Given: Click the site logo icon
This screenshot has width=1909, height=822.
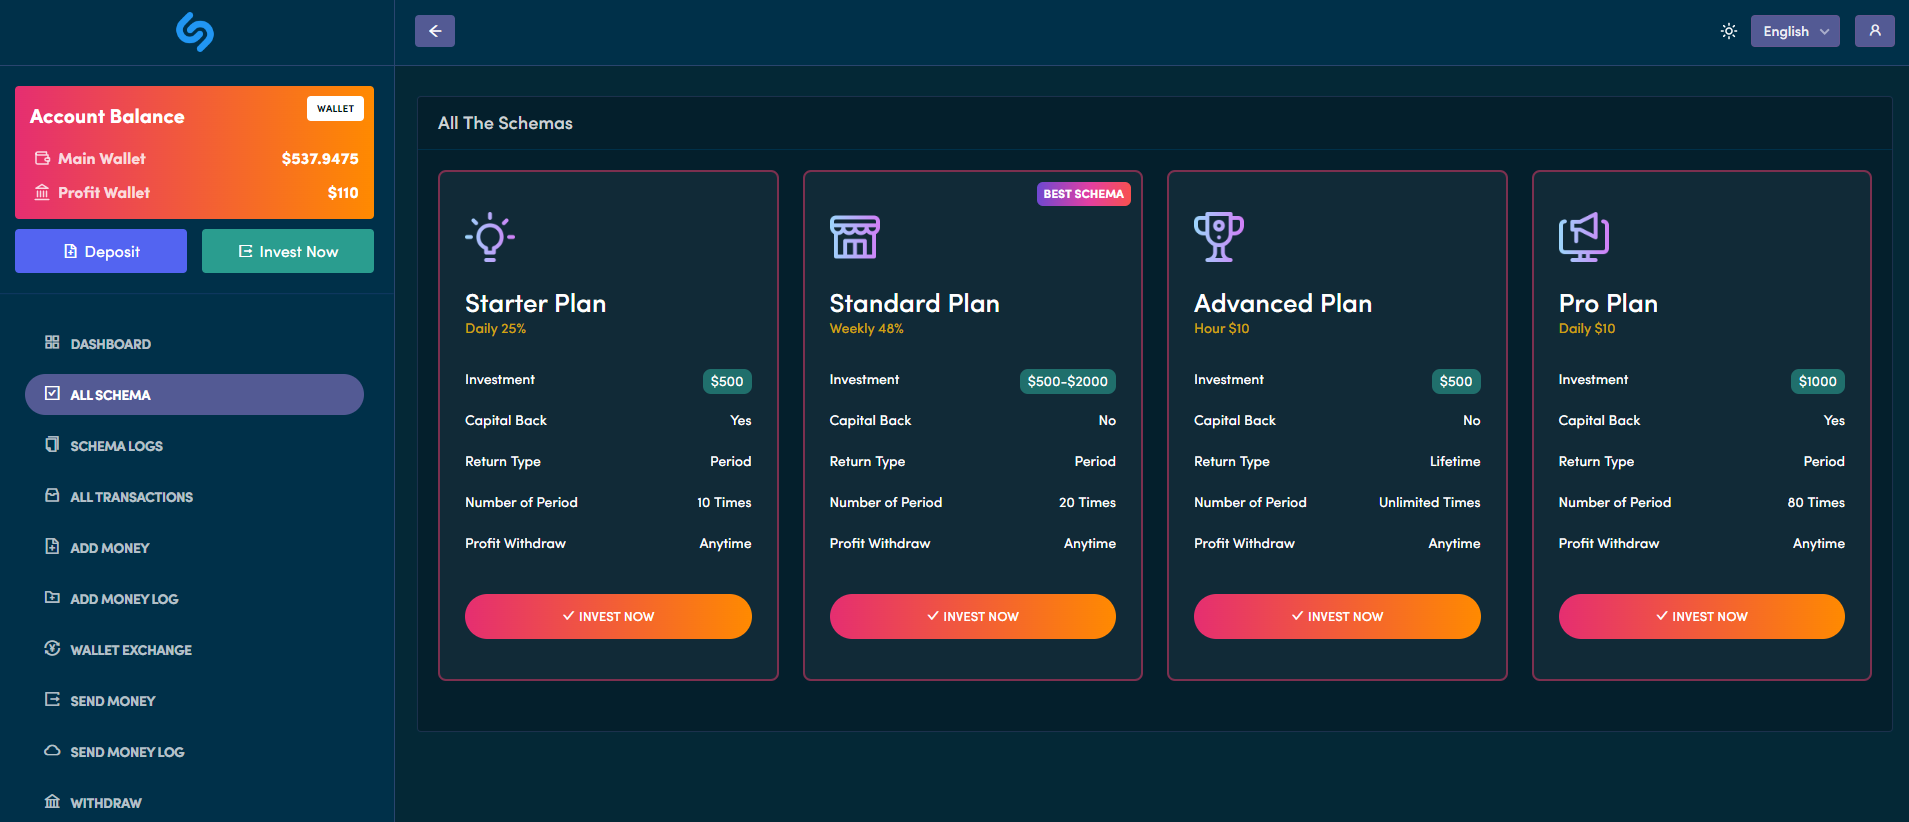Looking at the screenshot, I should (x=195, y=32).
